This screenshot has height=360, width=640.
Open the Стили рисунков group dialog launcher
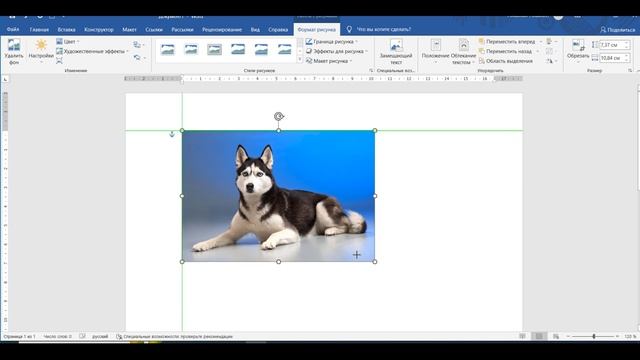point(371,71)
